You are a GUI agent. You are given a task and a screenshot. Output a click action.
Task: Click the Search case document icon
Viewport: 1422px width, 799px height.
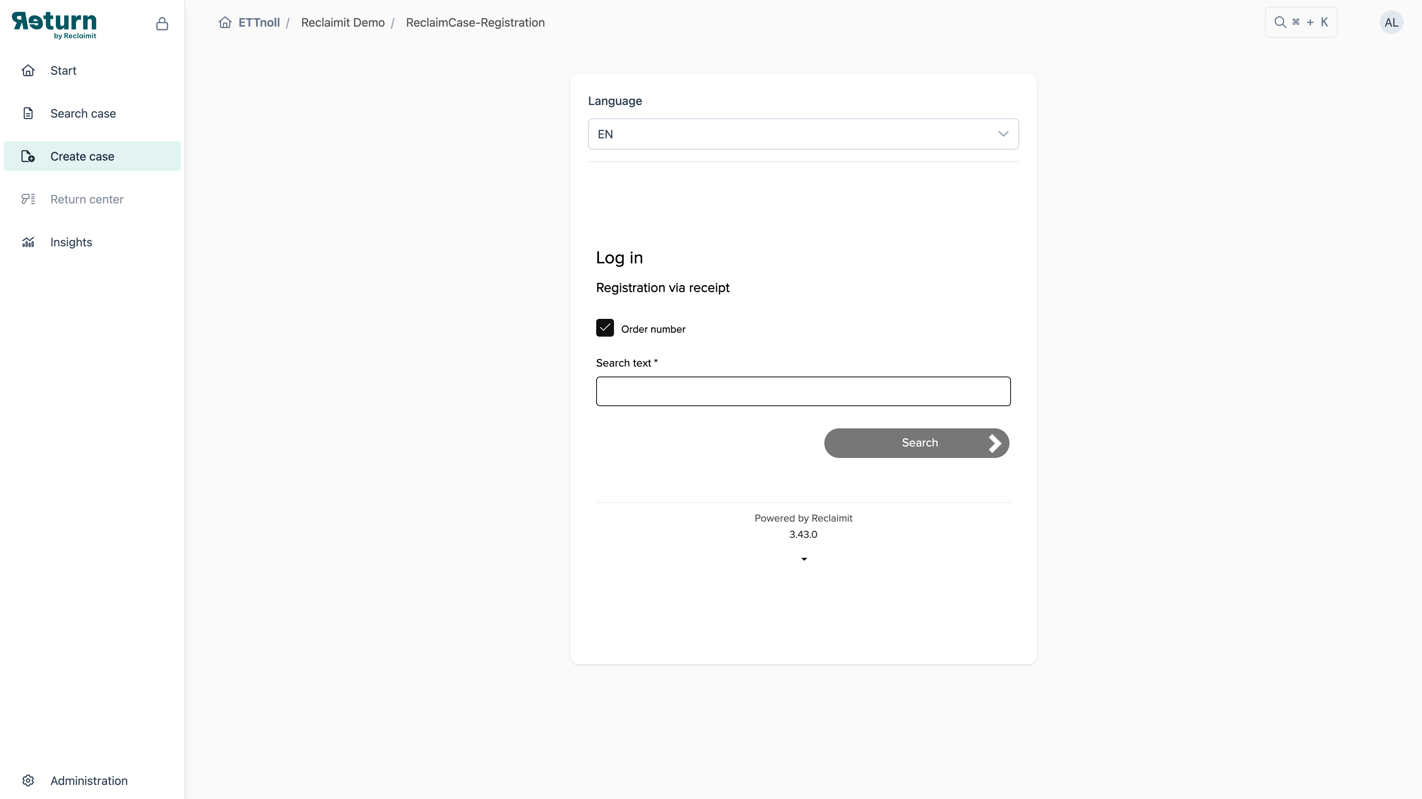click(28, 114)
